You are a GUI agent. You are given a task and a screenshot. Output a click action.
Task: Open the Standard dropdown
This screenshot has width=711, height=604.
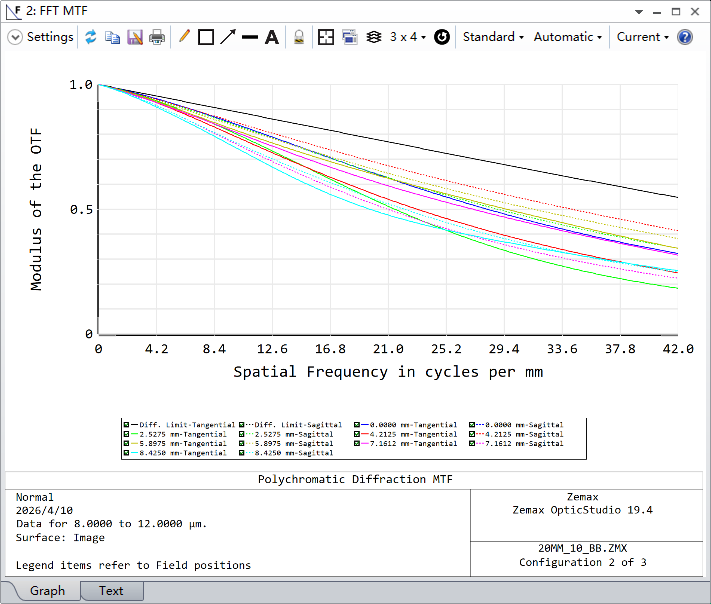tap(493, 37)
